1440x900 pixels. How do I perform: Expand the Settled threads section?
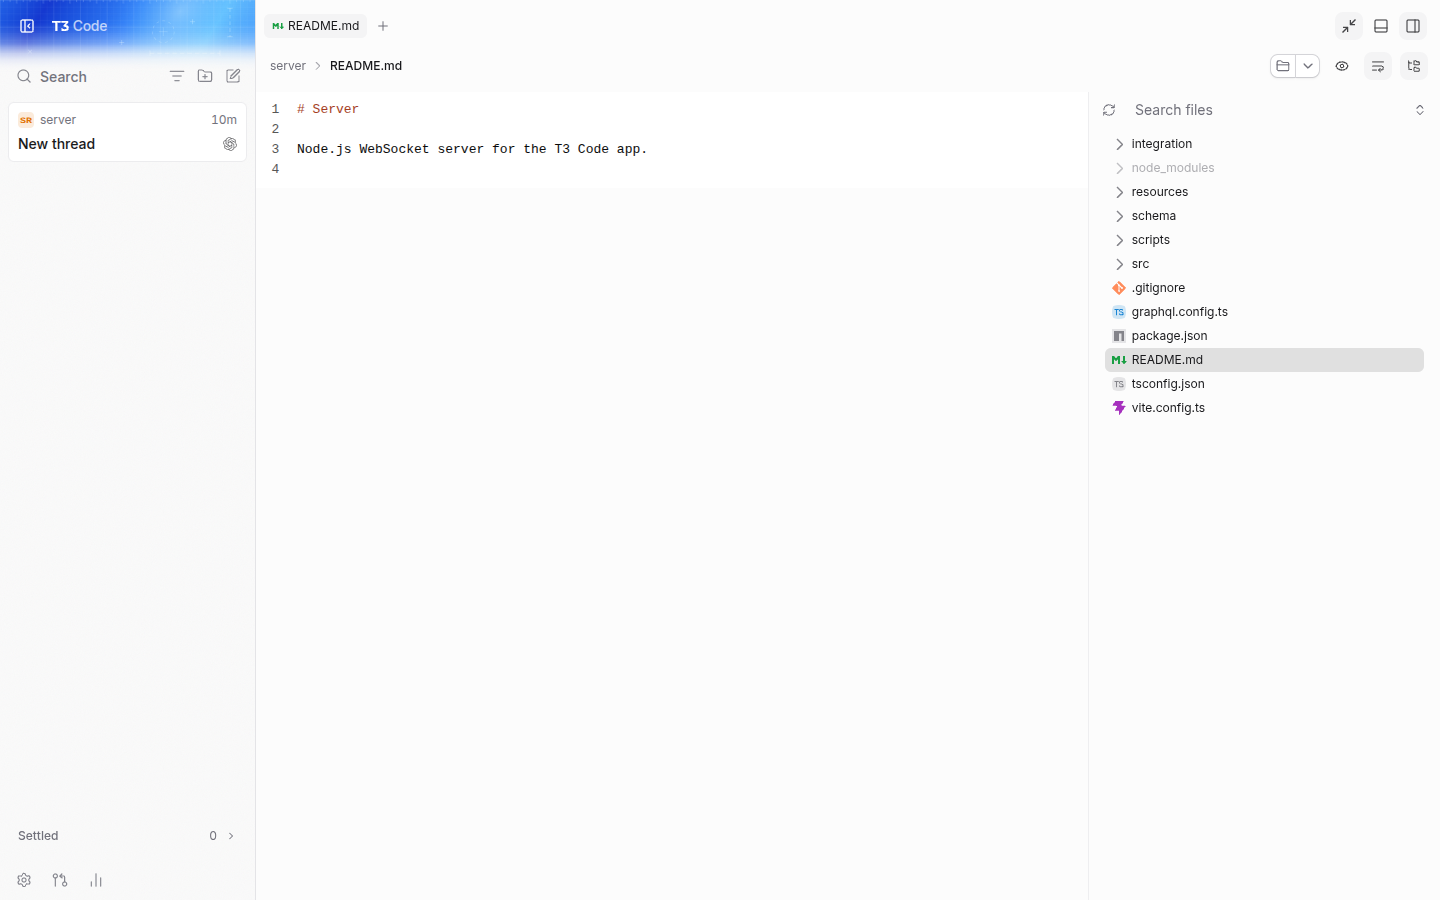[127, 836]
